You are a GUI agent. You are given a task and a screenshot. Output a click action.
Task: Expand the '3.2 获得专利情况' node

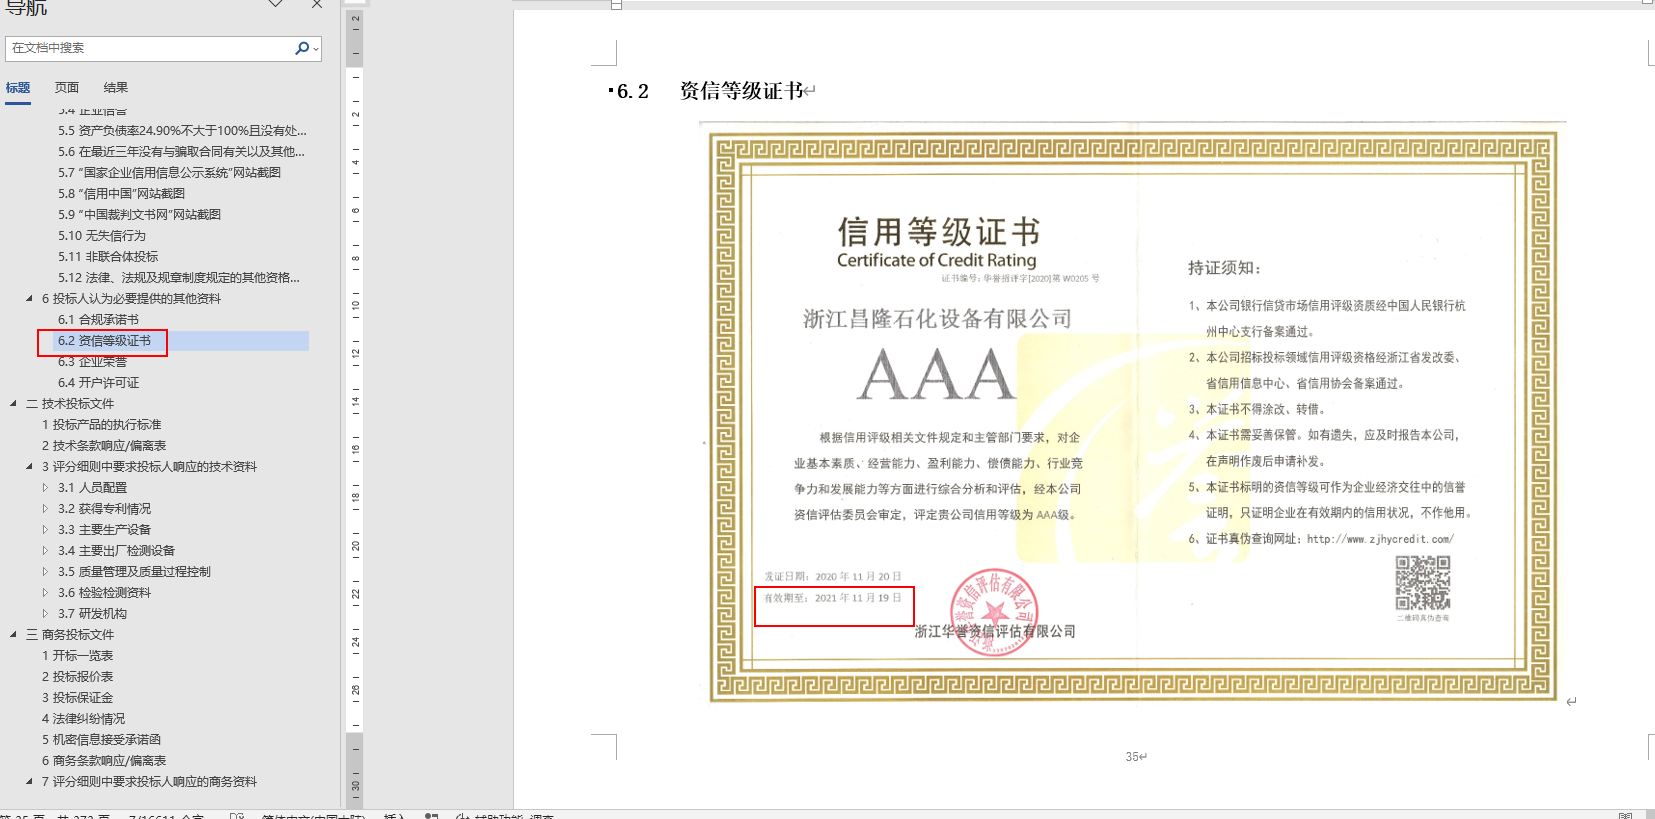pos(45,509)
